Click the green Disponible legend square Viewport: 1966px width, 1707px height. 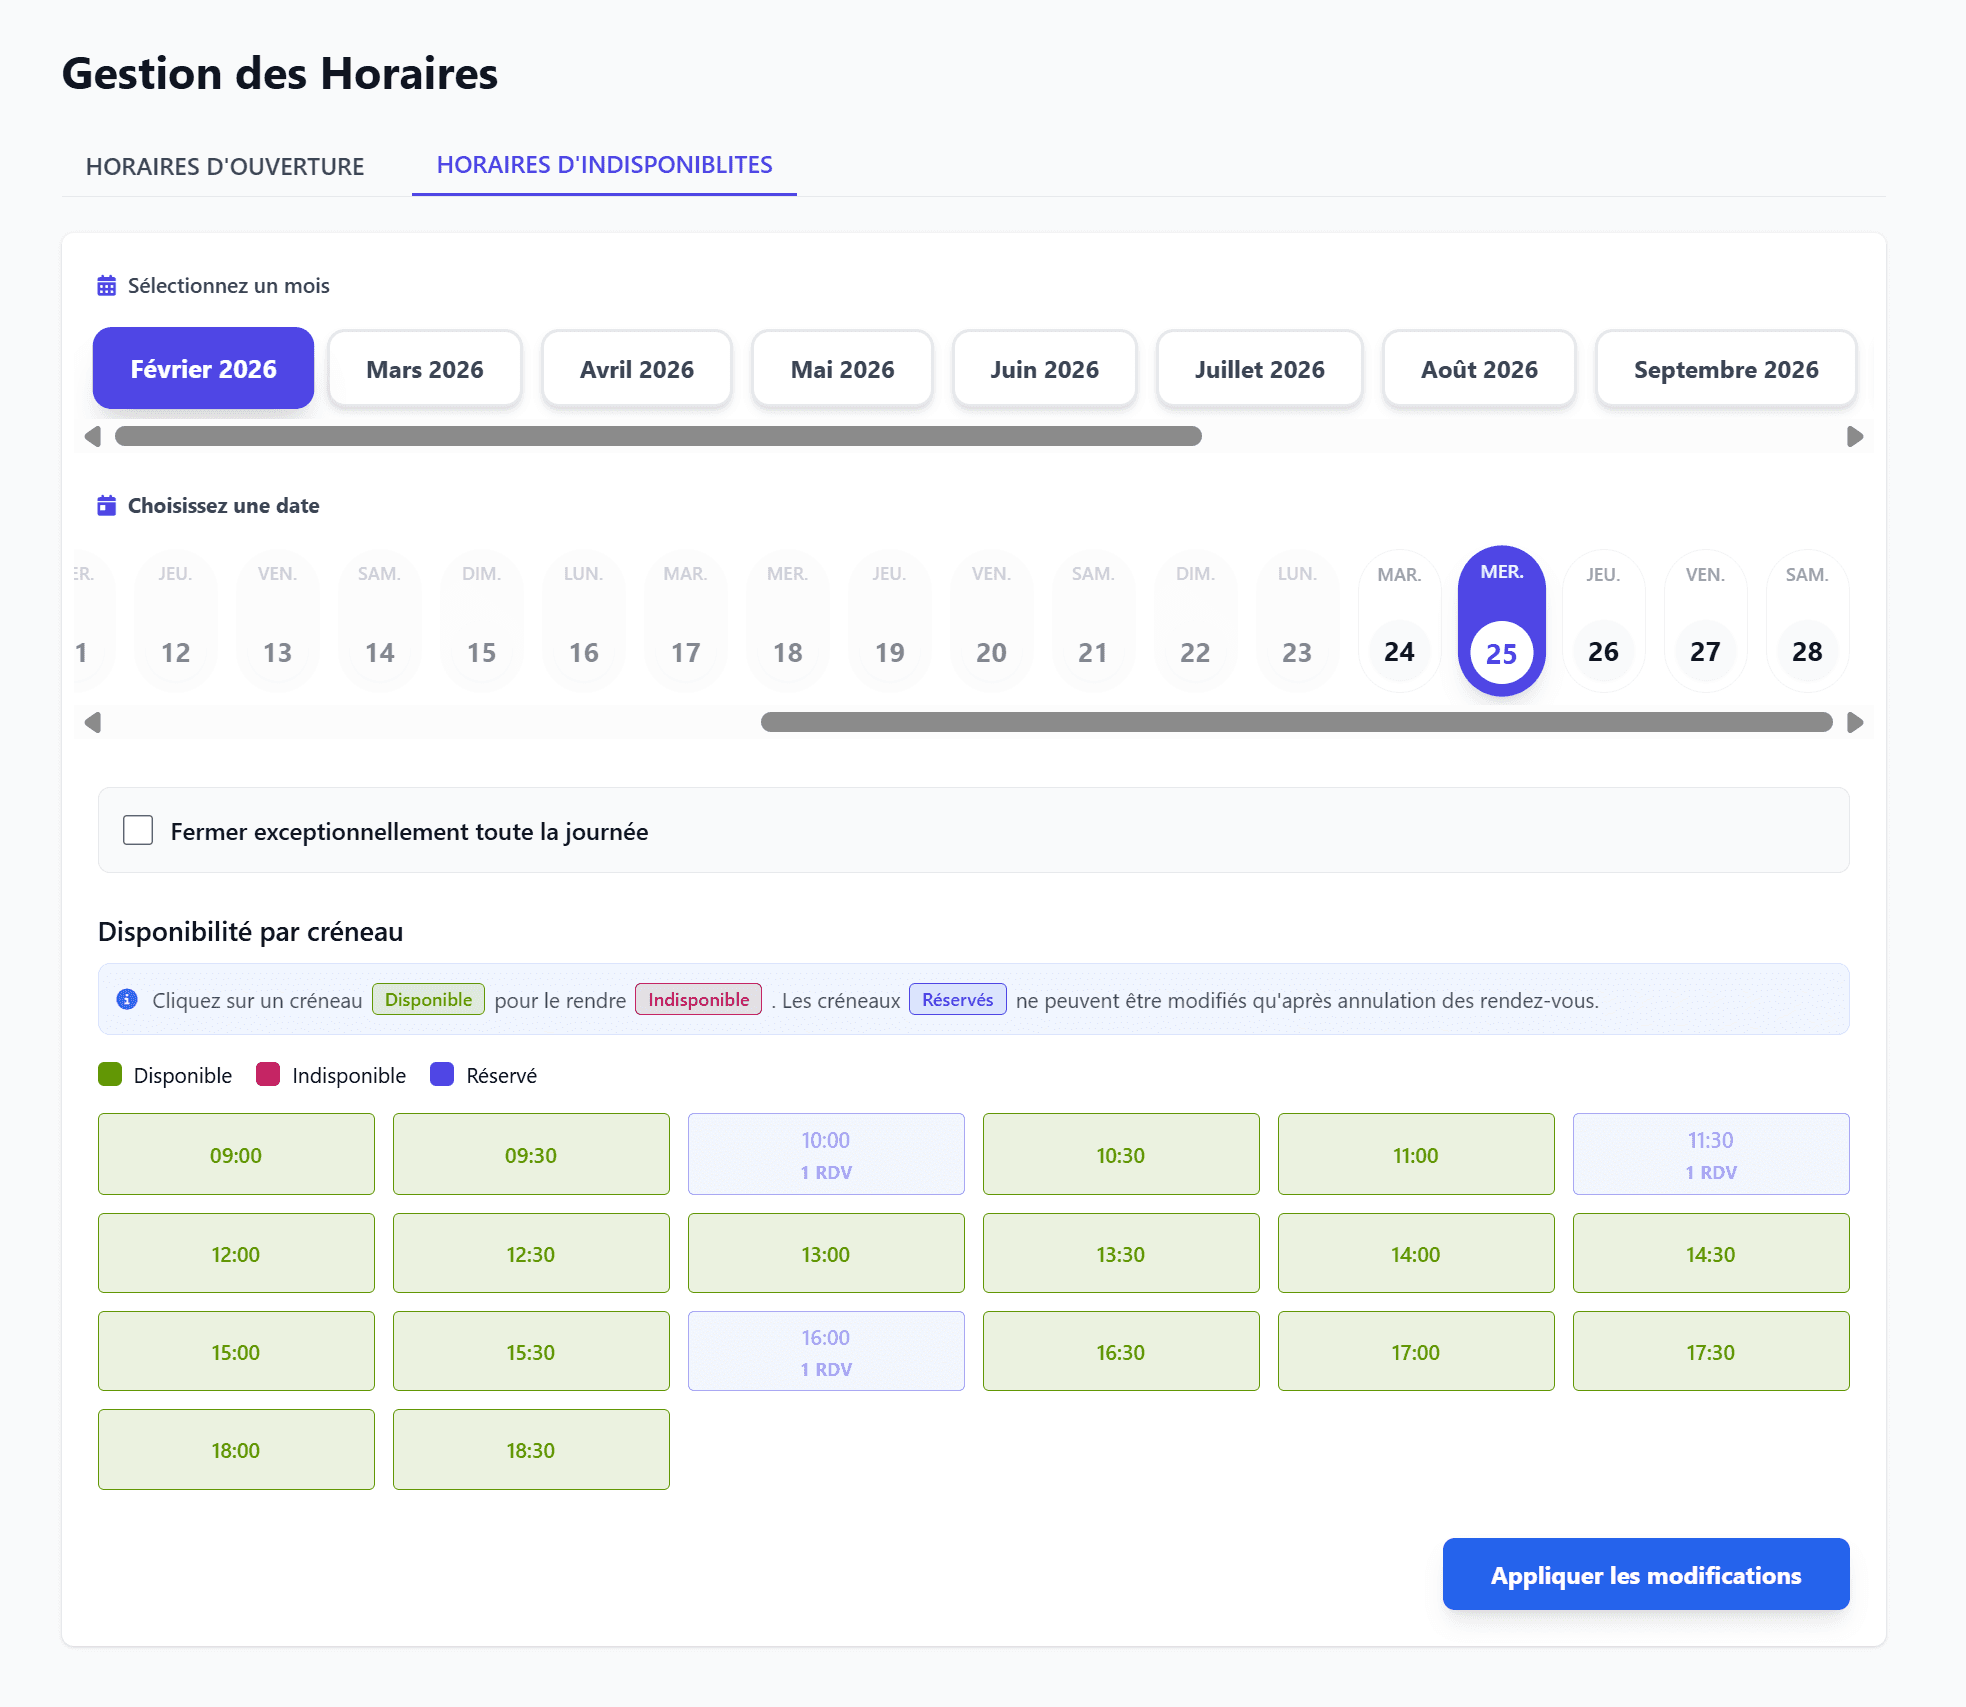[108, 1074]
